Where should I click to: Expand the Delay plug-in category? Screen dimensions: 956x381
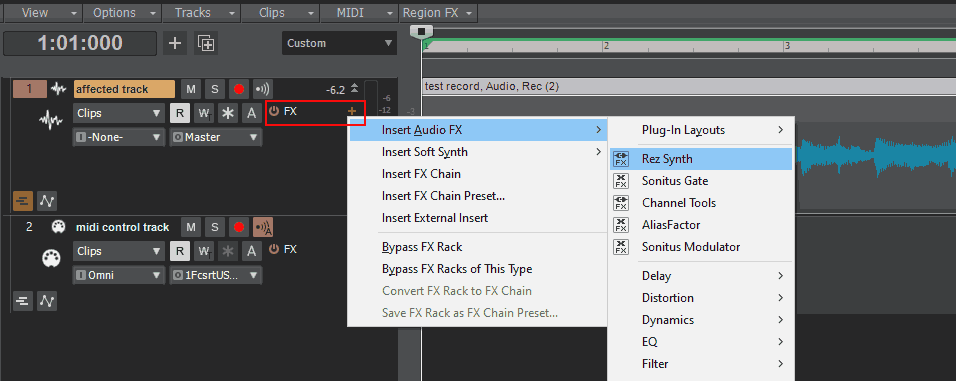click(x=701, y=276)
